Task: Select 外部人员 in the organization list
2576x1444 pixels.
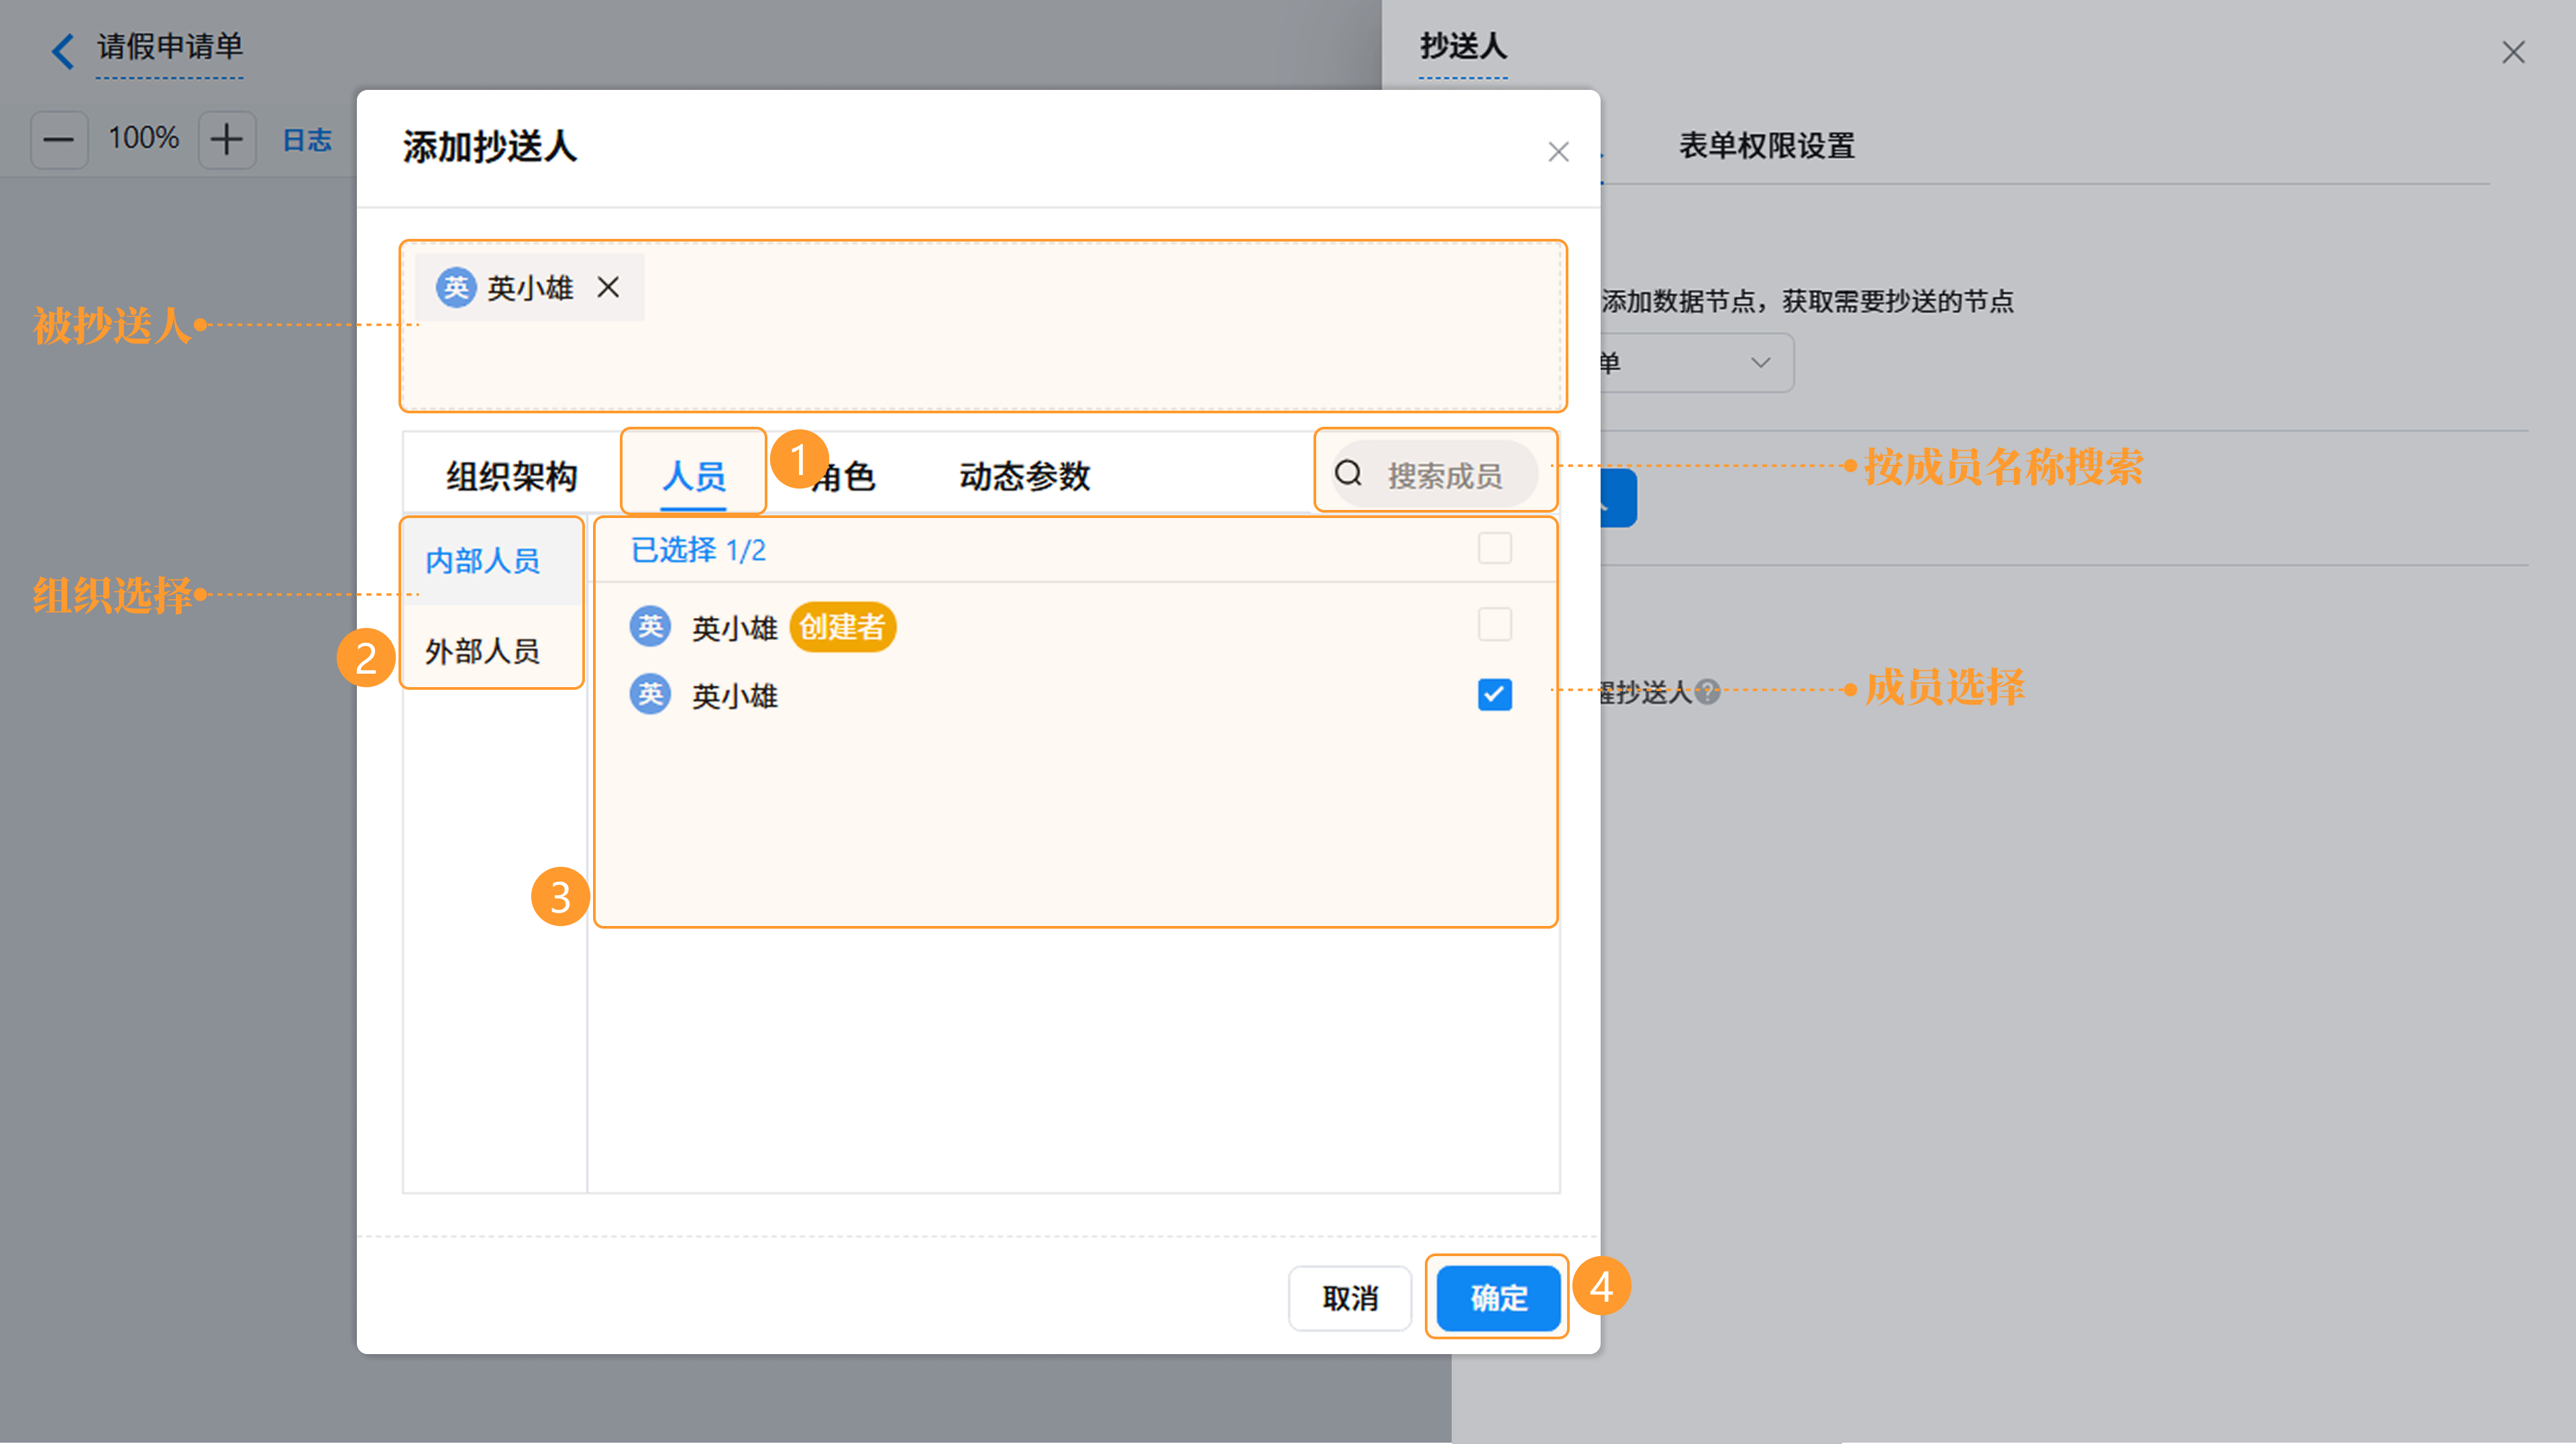Action: tap(492, 651)
